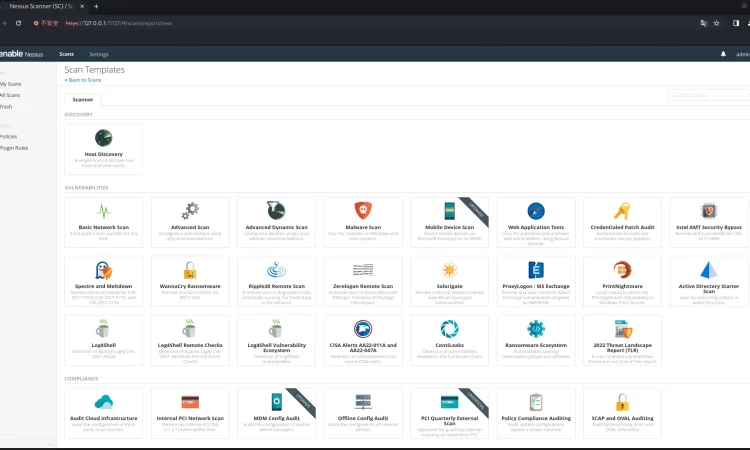
Task: Open the All Scans folder
Action: tap(10, 95)
